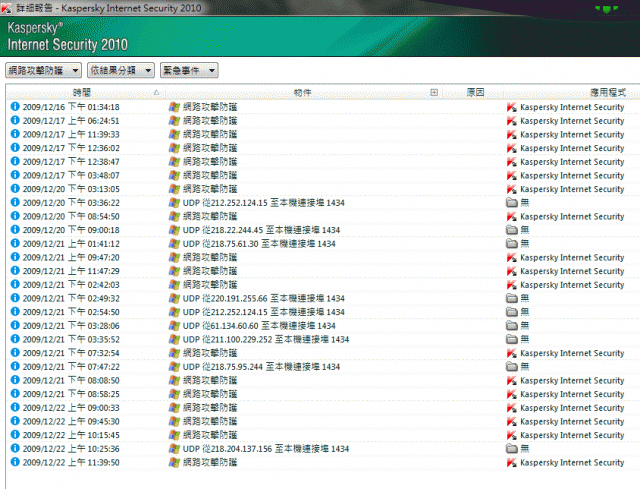
Task: Click Kaspersky app icon for 2009/12/21 上午 11:47:29
Action: [511, 271]
